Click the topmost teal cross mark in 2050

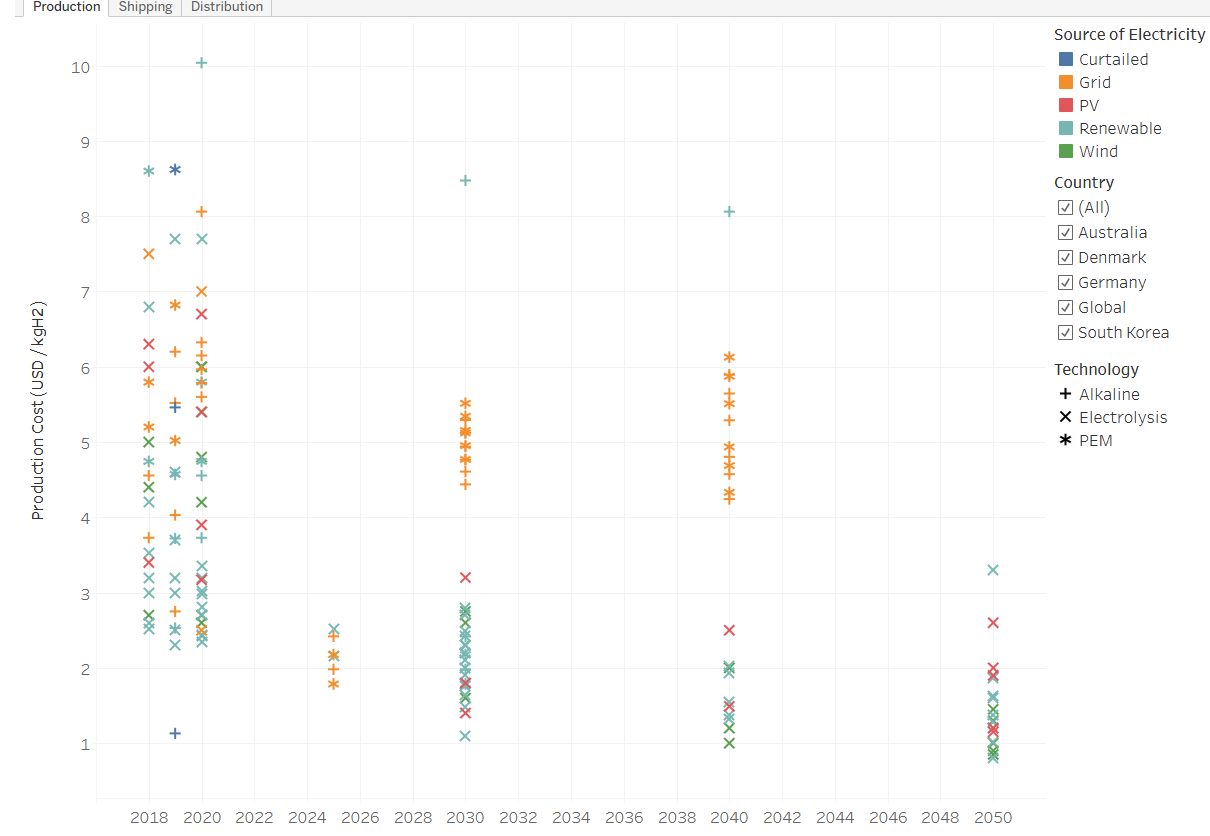point(993,570)
